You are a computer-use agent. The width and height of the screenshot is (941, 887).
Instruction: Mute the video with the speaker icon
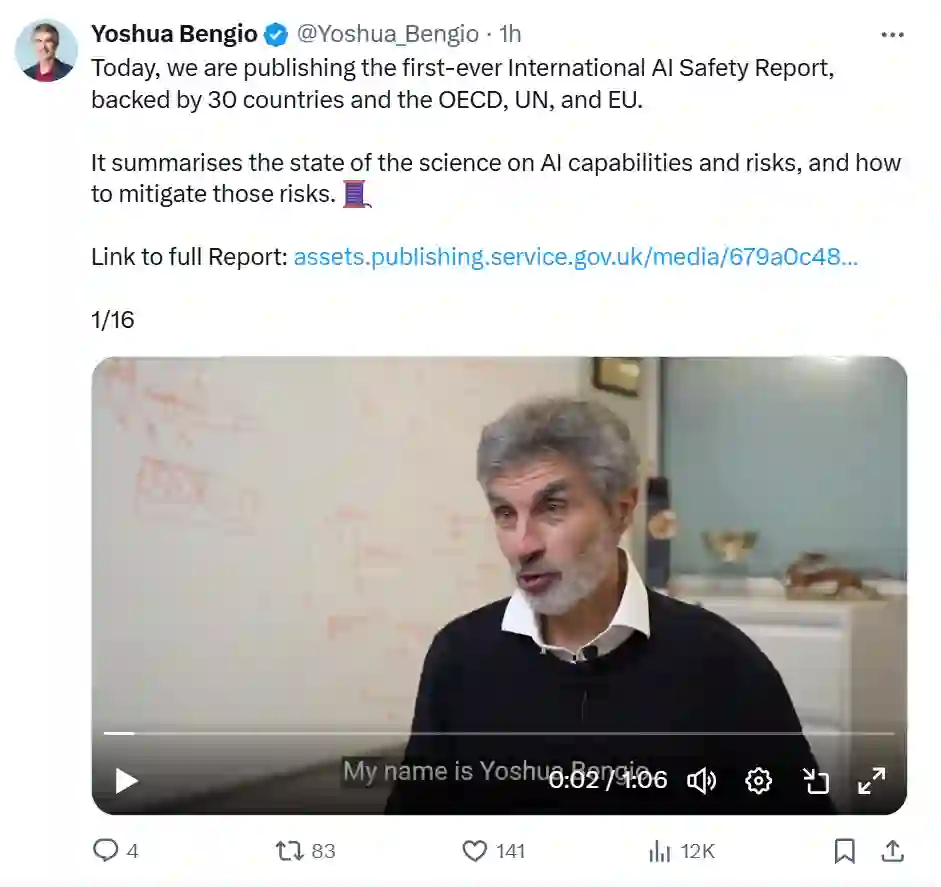[702, 781]
